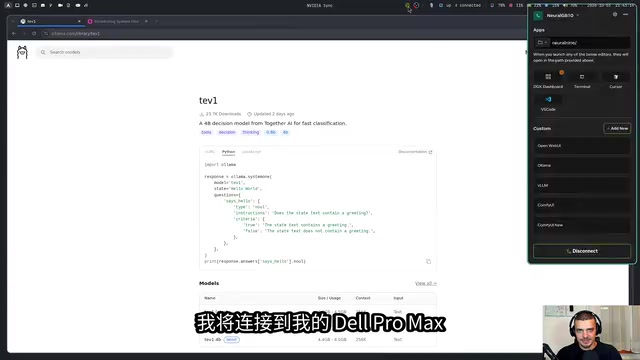Reload the ollama page
This screenshot has width=640, height=360.
pos(34,33)
